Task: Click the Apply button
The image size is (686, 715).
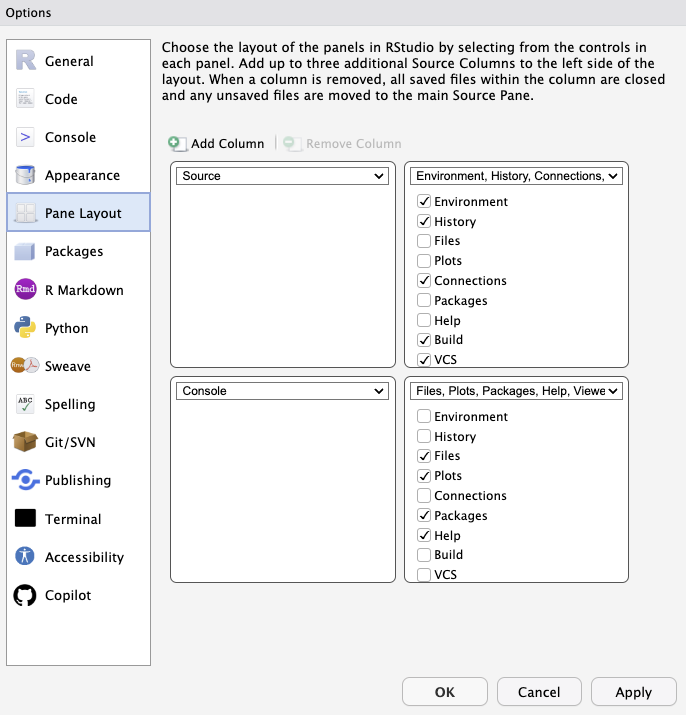Action: [634, 692]
